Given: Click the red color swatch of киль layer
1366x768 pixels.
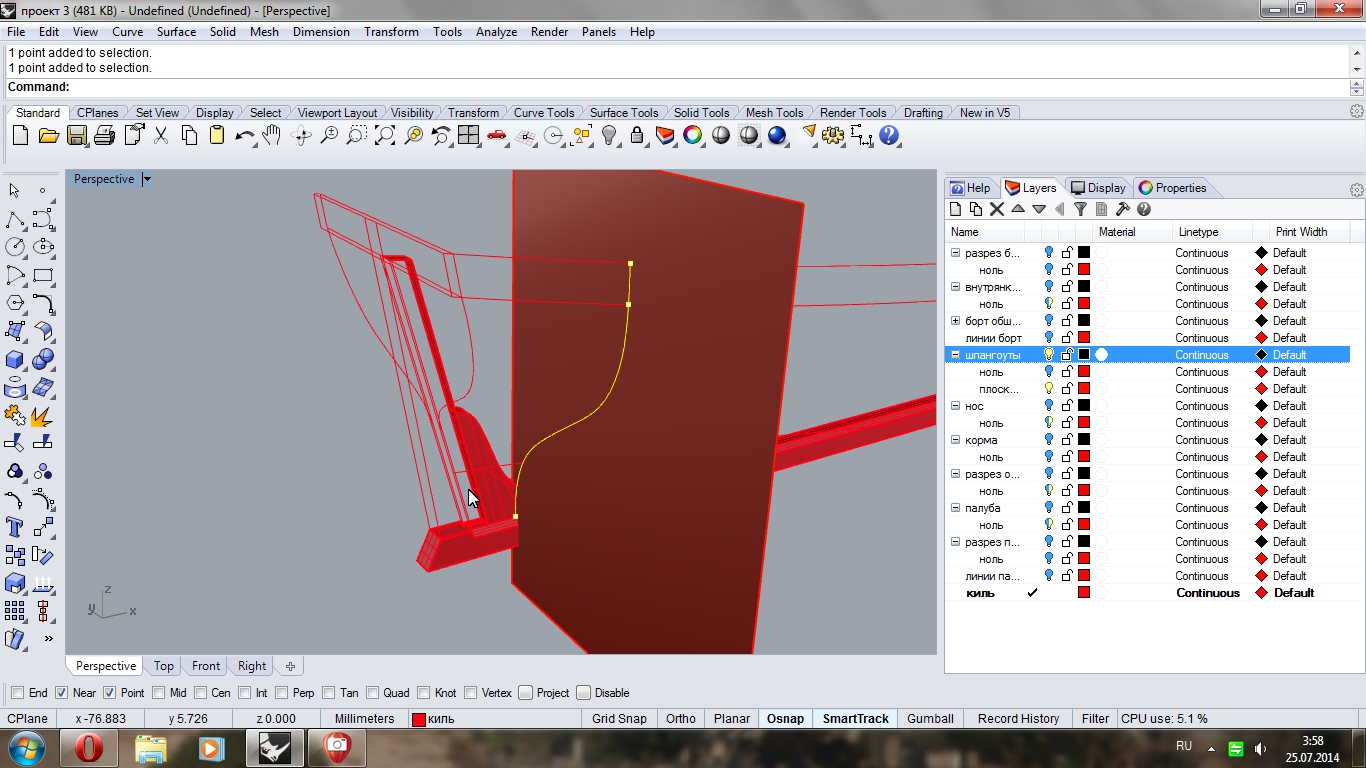Looking at the screenshot, I should click(1083, 593).
